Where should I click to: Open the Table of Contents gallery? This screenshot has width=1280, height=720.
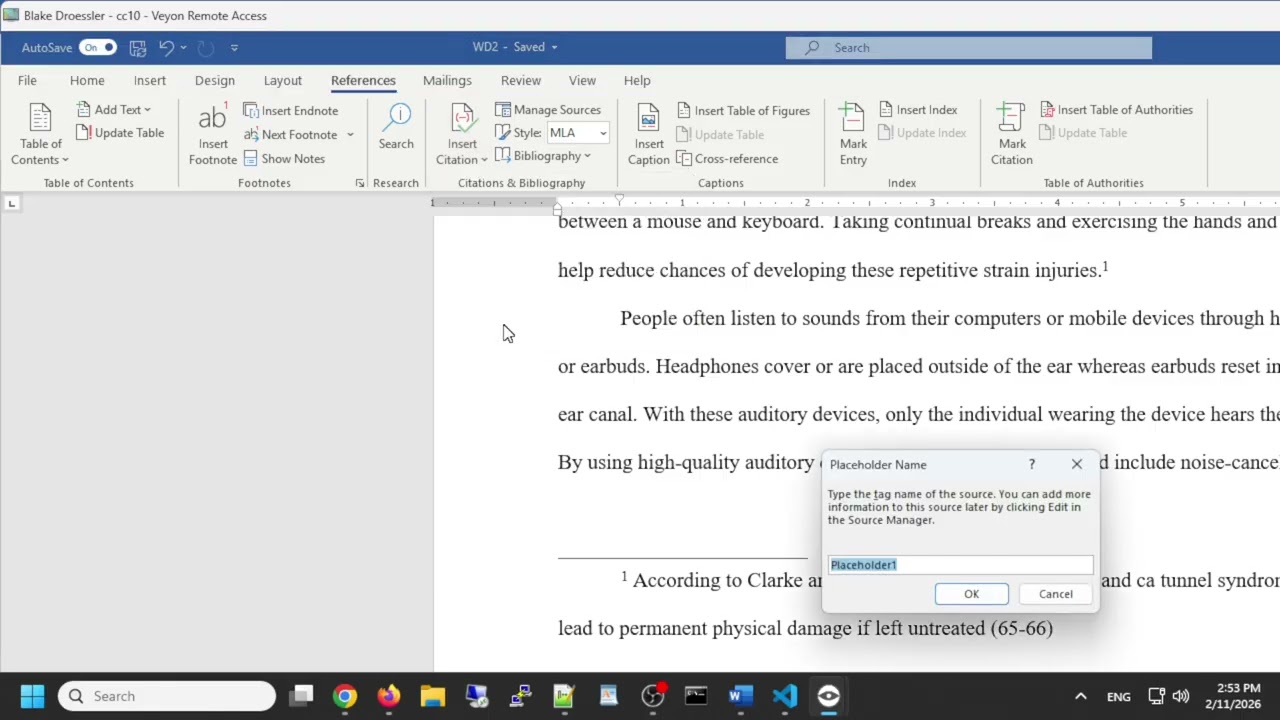40,134
